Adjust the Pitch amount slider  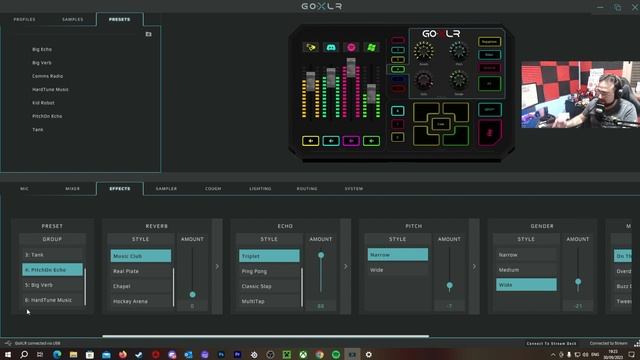pyautogui.click(x=450, y=285)
